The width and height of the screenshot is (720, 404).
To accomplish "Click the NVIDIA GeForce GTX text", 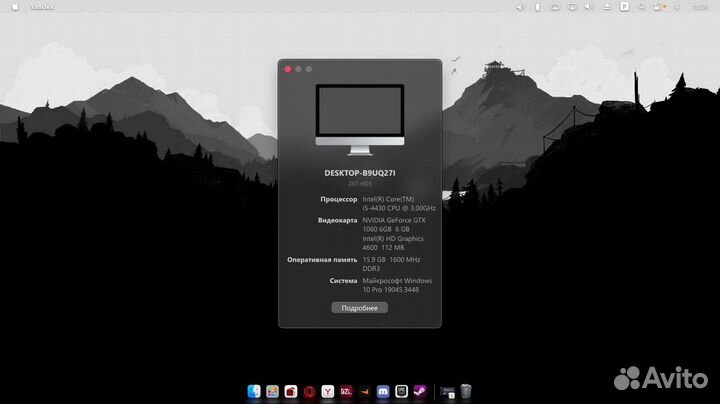I will tap(394, 220).
